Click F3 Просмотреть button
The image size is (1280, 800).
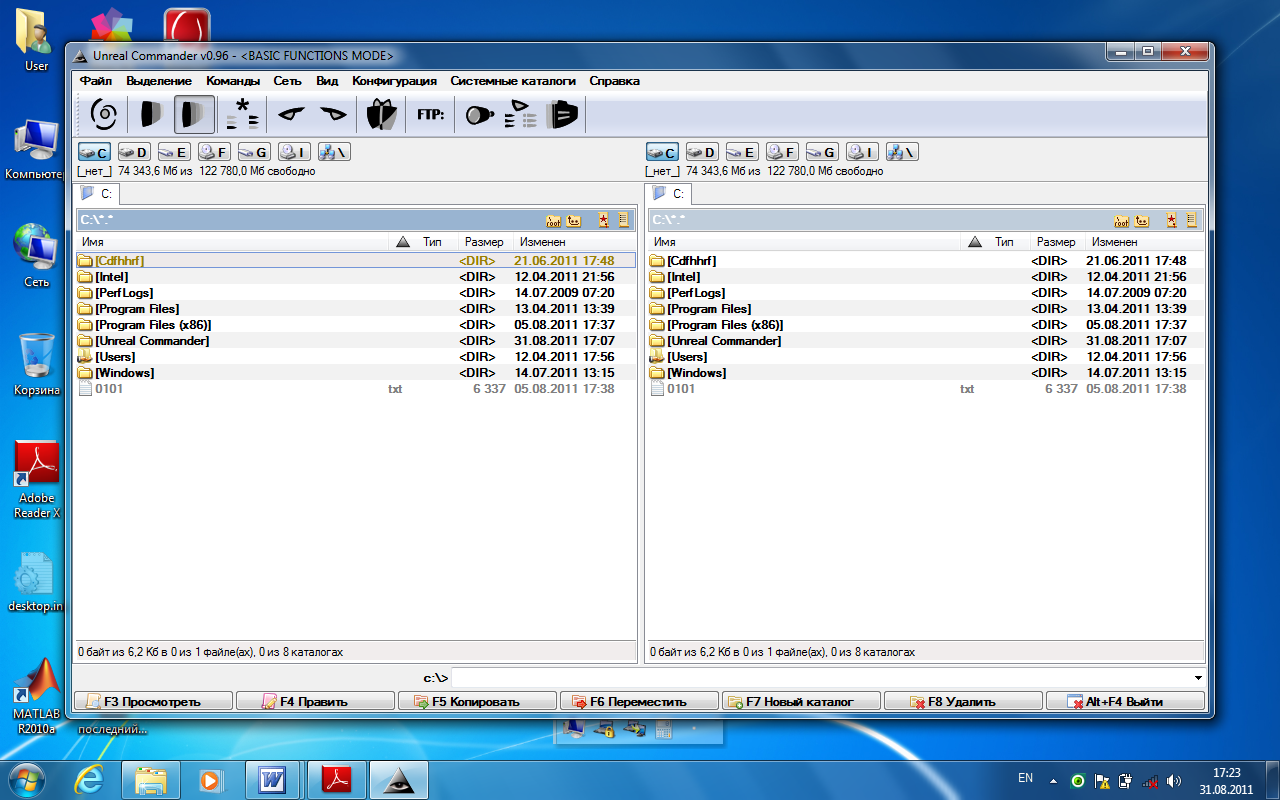[153, 701]
